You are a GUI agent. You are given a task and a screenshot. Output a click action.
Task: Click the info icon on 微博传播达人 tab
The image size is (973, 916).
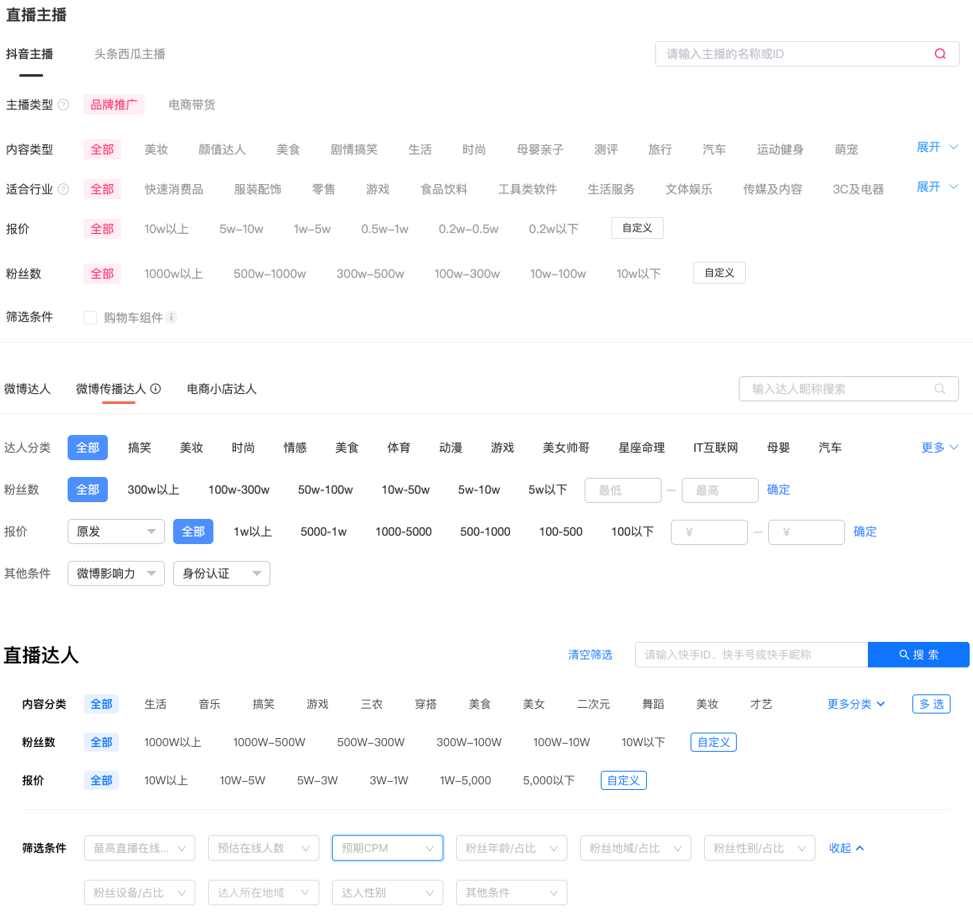click(x=156, y=389)
